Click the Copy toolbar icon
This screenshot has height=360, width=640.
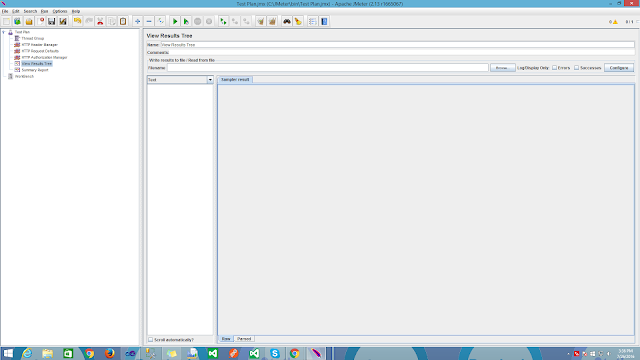coord(111,21)
